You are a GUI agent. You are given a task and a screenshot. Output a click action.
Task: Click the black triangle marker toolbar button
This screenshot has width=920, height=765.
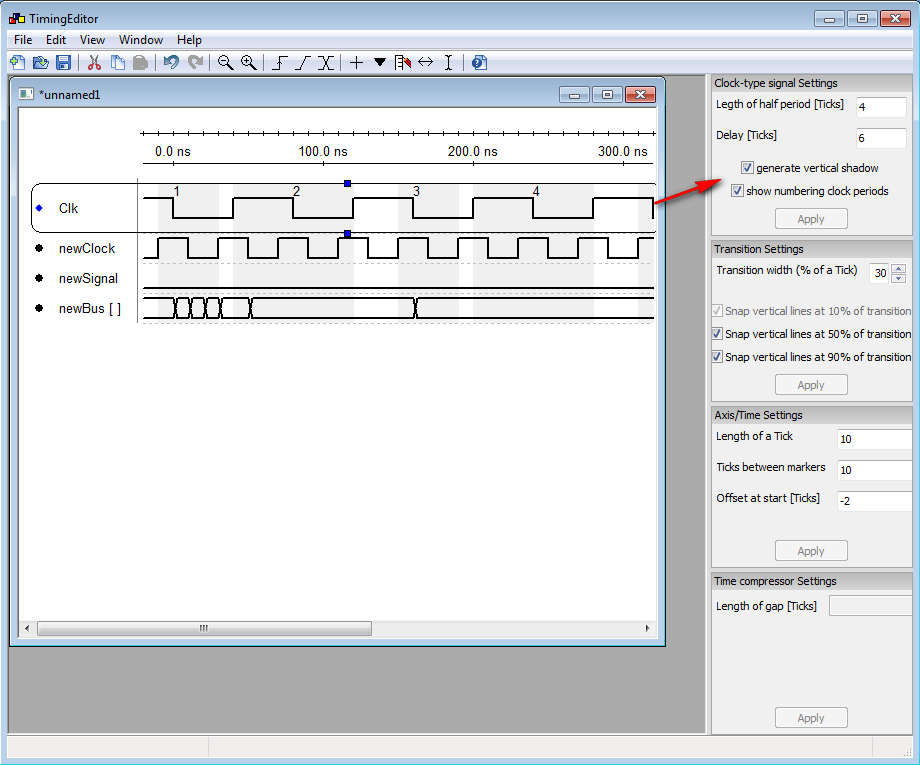point(379,62)
